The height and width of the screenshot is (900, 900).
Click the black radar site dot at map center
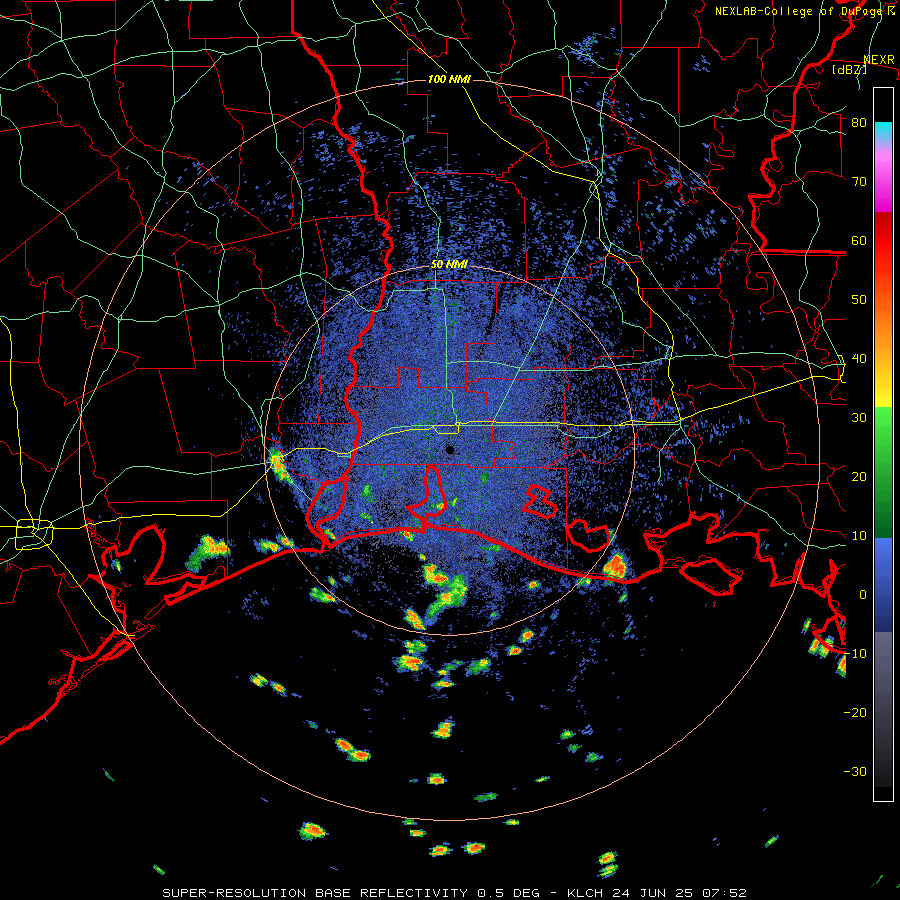click(450, 449)
